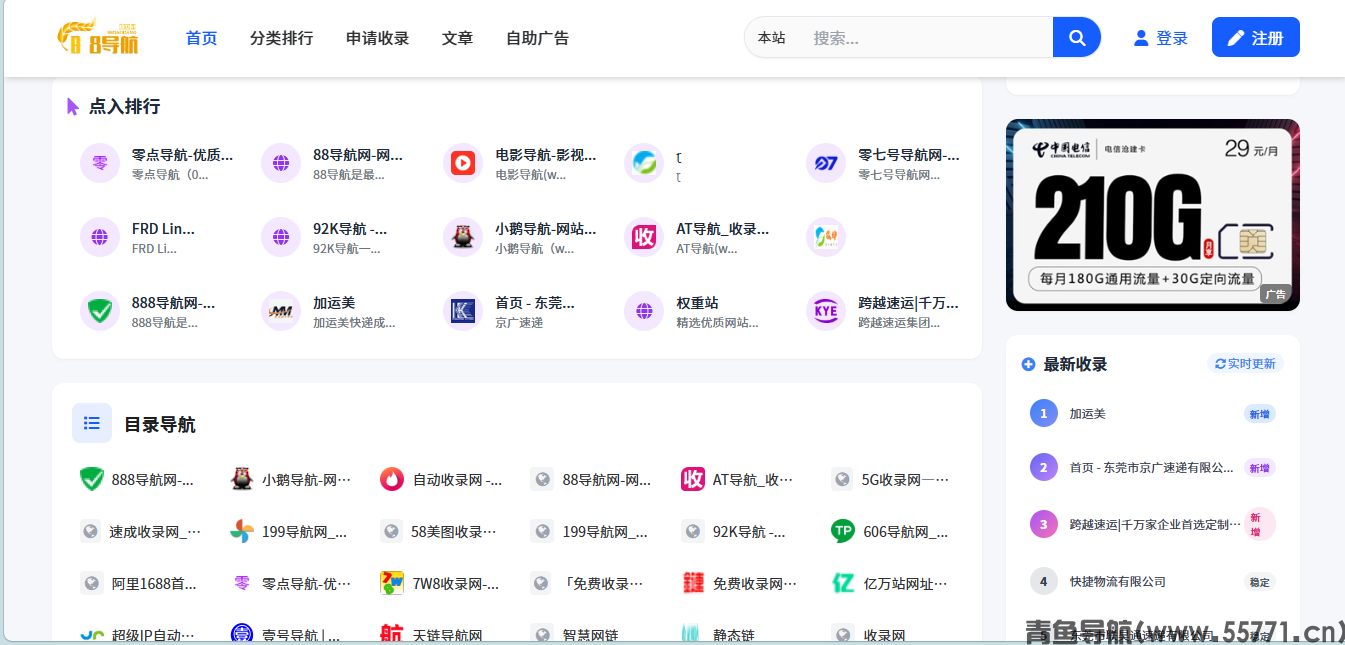Click the KYE icon of 跨越速运
The width and height of the screenshot is (1345, 645).
[826, 311]
